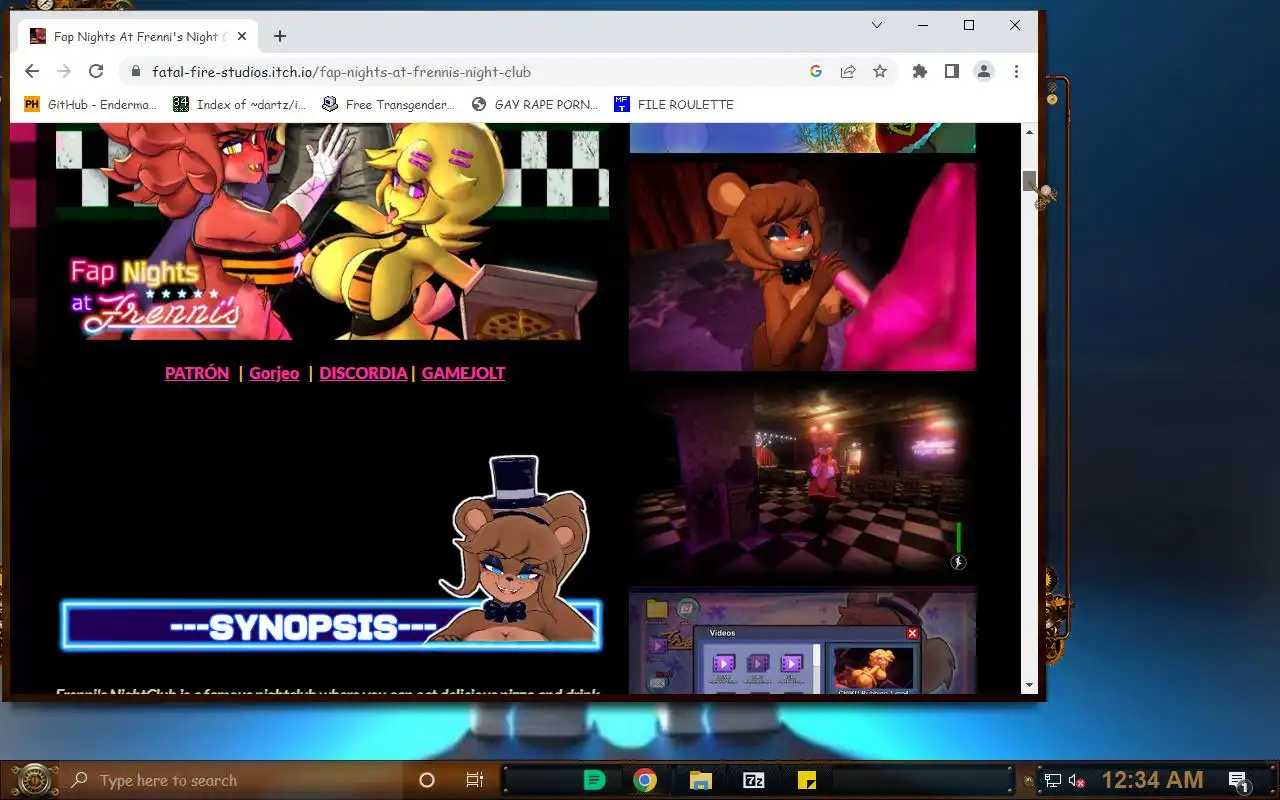The height and width of the screenshot is (800, 1280).
Task: Open the 12:34 AM clock
Action: 1152,780
